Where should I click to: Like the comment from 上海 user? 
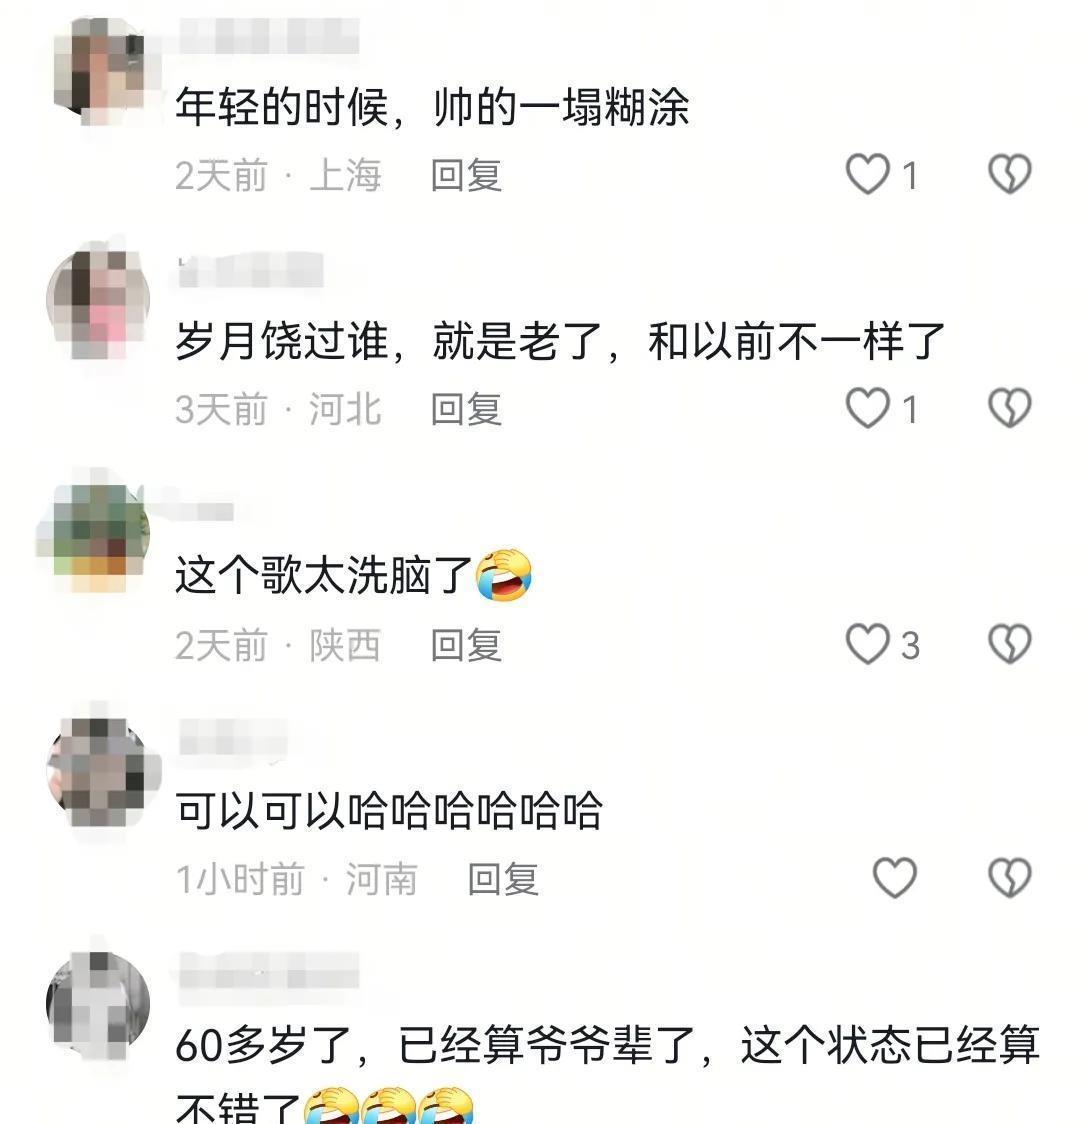tap(867, 174)
